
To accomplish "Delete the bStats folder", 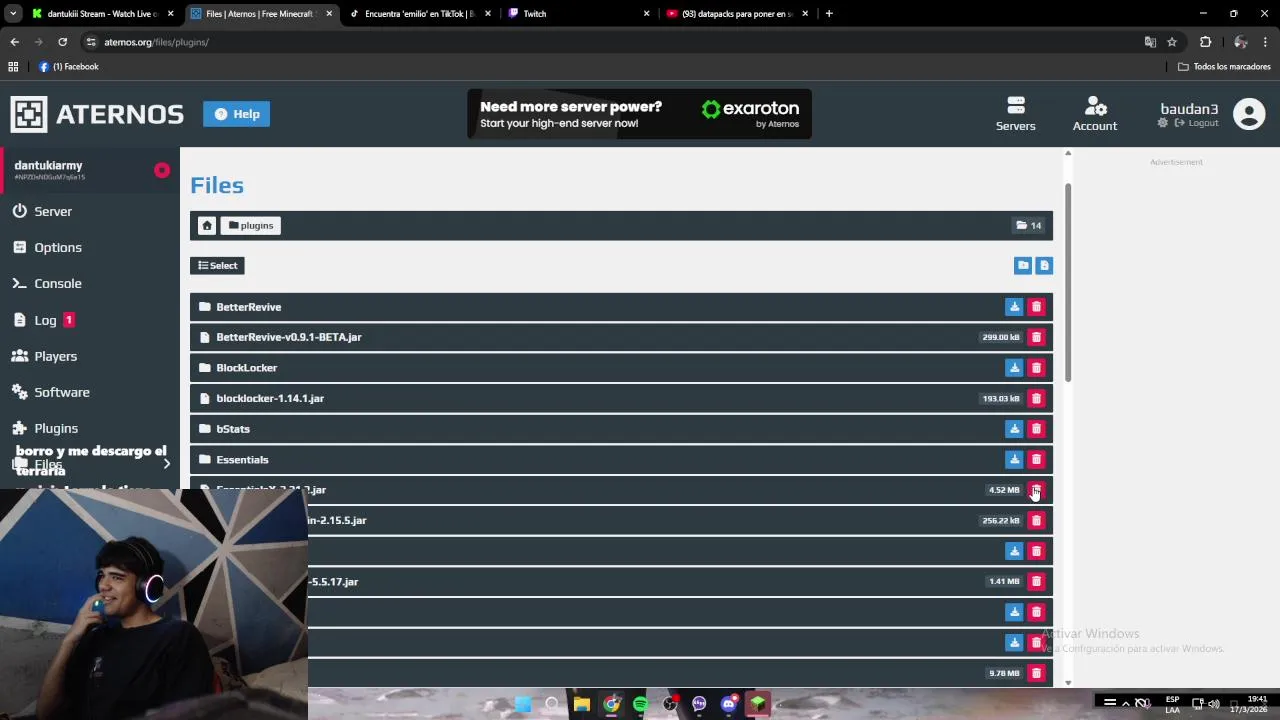I will (x=1036, y=429).
